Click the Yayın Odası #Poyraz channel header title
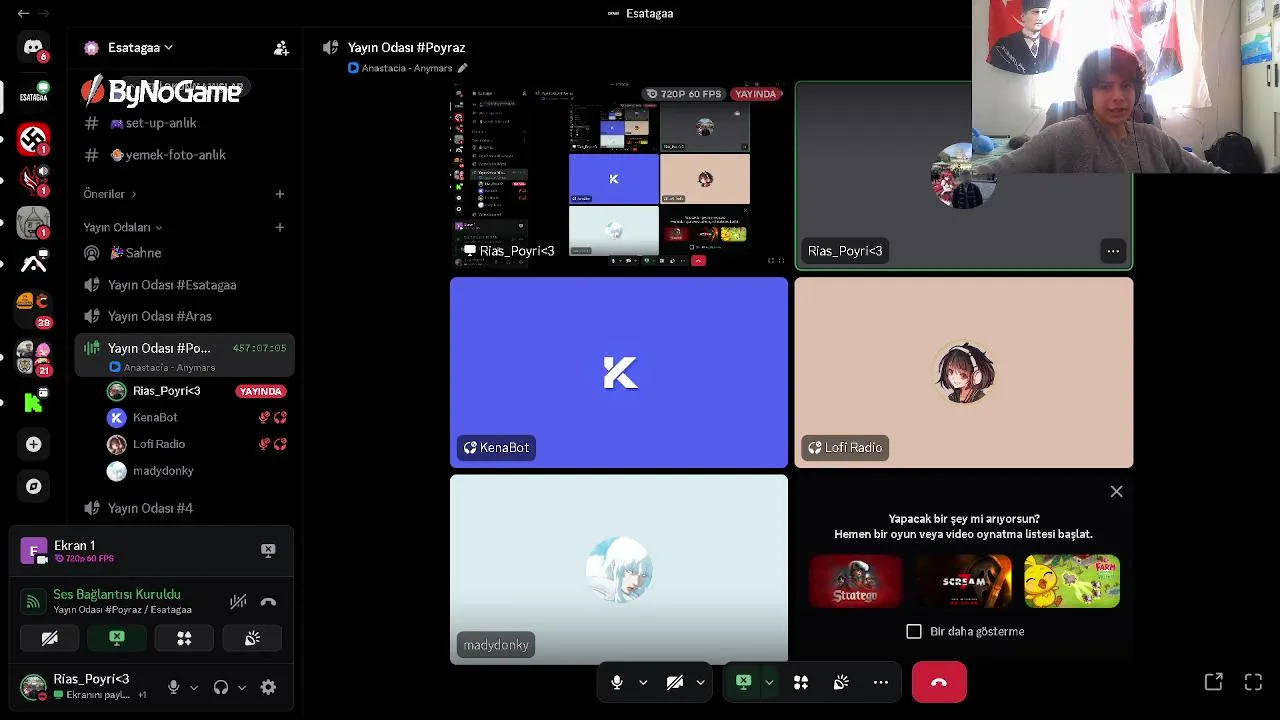The image size is (1280, 720). (406, 47)
